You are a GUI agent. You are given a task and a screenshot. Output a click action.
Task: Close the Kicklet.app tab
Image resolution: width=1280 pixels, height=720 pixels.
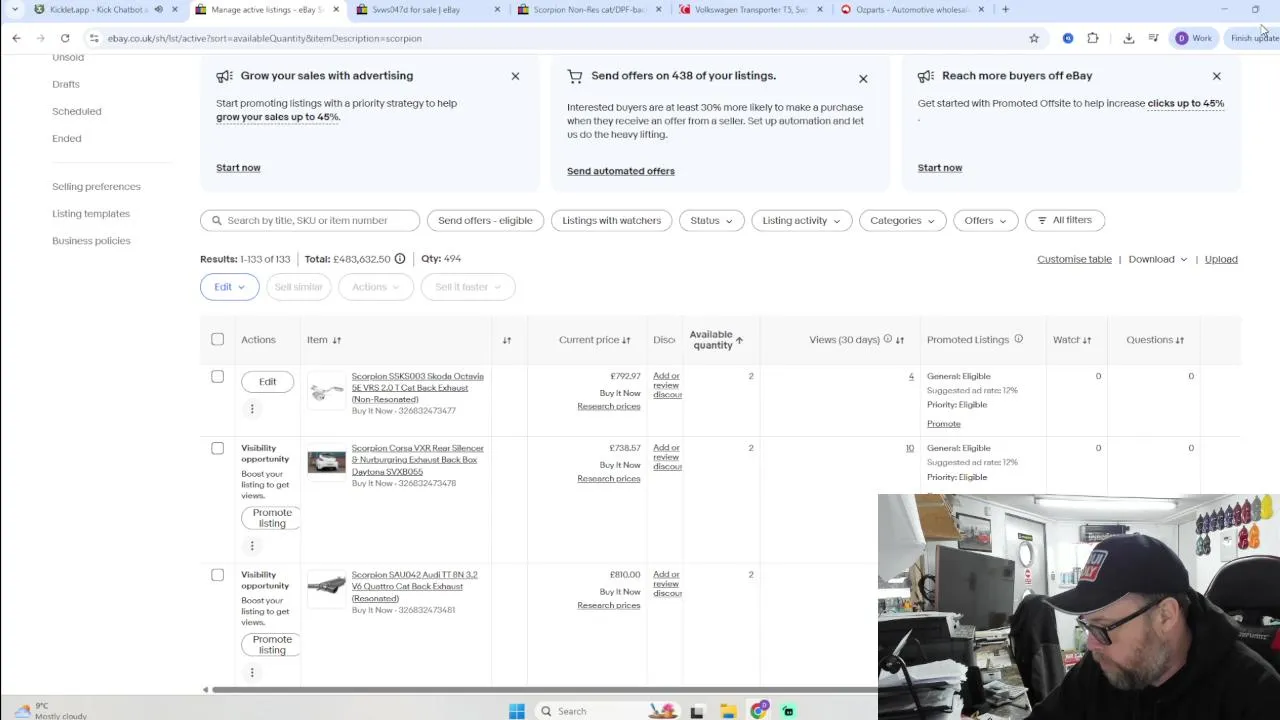click(175, 9)
